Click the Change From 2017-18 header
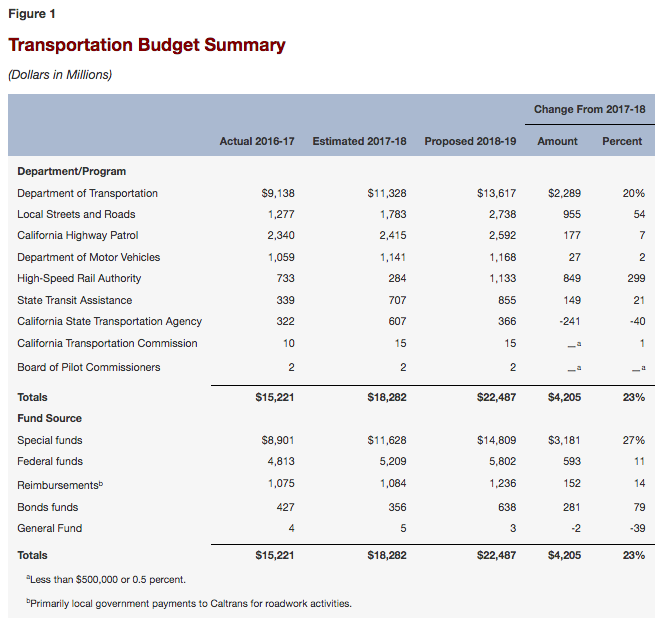The height and width of the screenshot is (628, 657). tap(589, 109)
